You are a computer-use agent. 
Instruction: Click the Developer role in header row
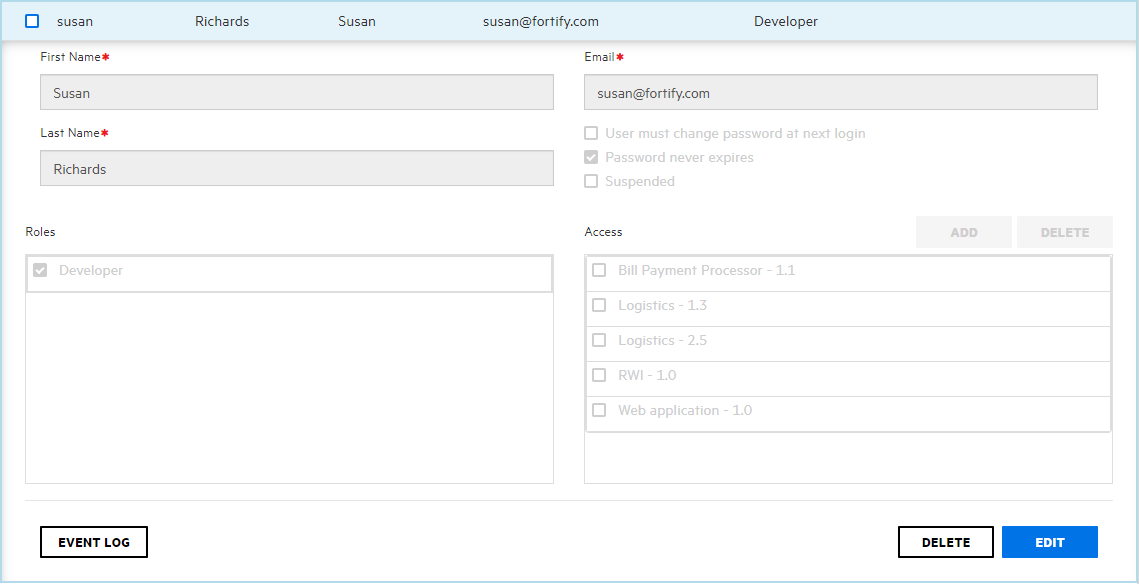pyautogui.click(x=785, y=21)
